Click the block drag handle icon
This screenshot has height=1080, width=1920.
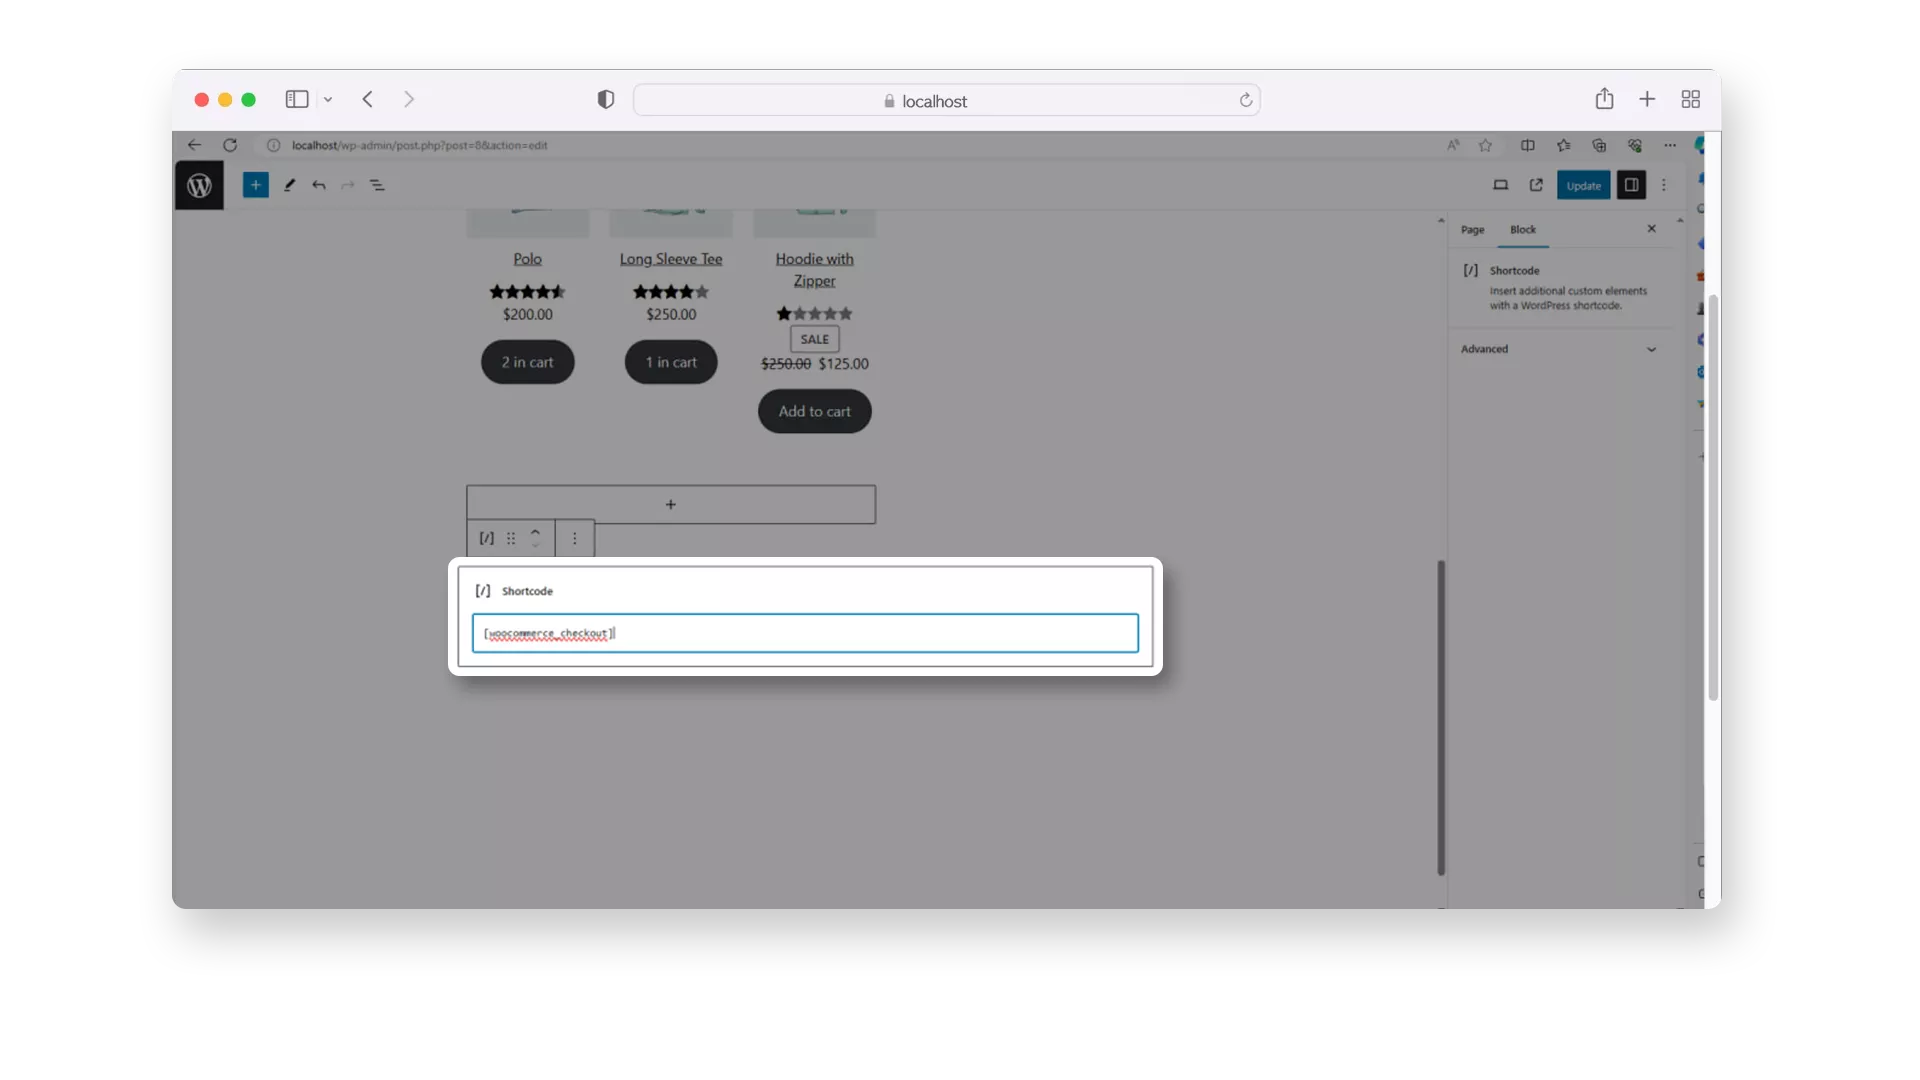point(511,538)
